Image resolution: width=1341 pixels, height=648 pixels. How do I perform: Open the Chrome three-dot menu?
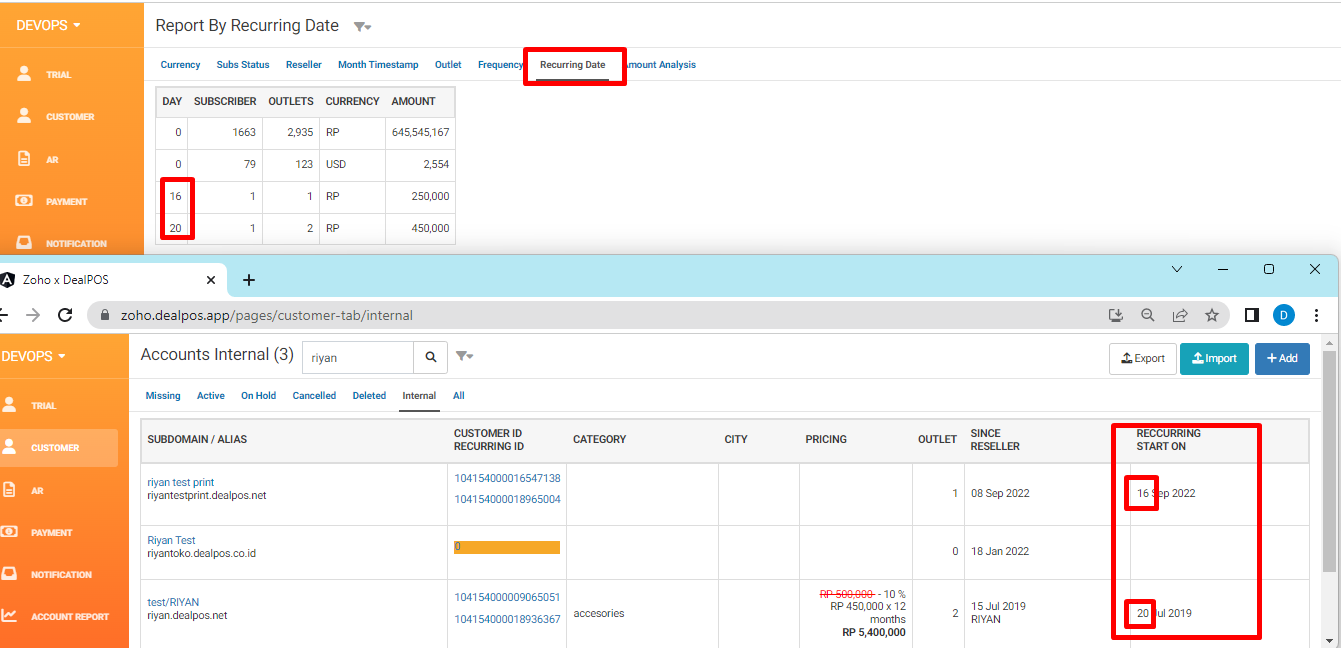[x=1317, y=315]
